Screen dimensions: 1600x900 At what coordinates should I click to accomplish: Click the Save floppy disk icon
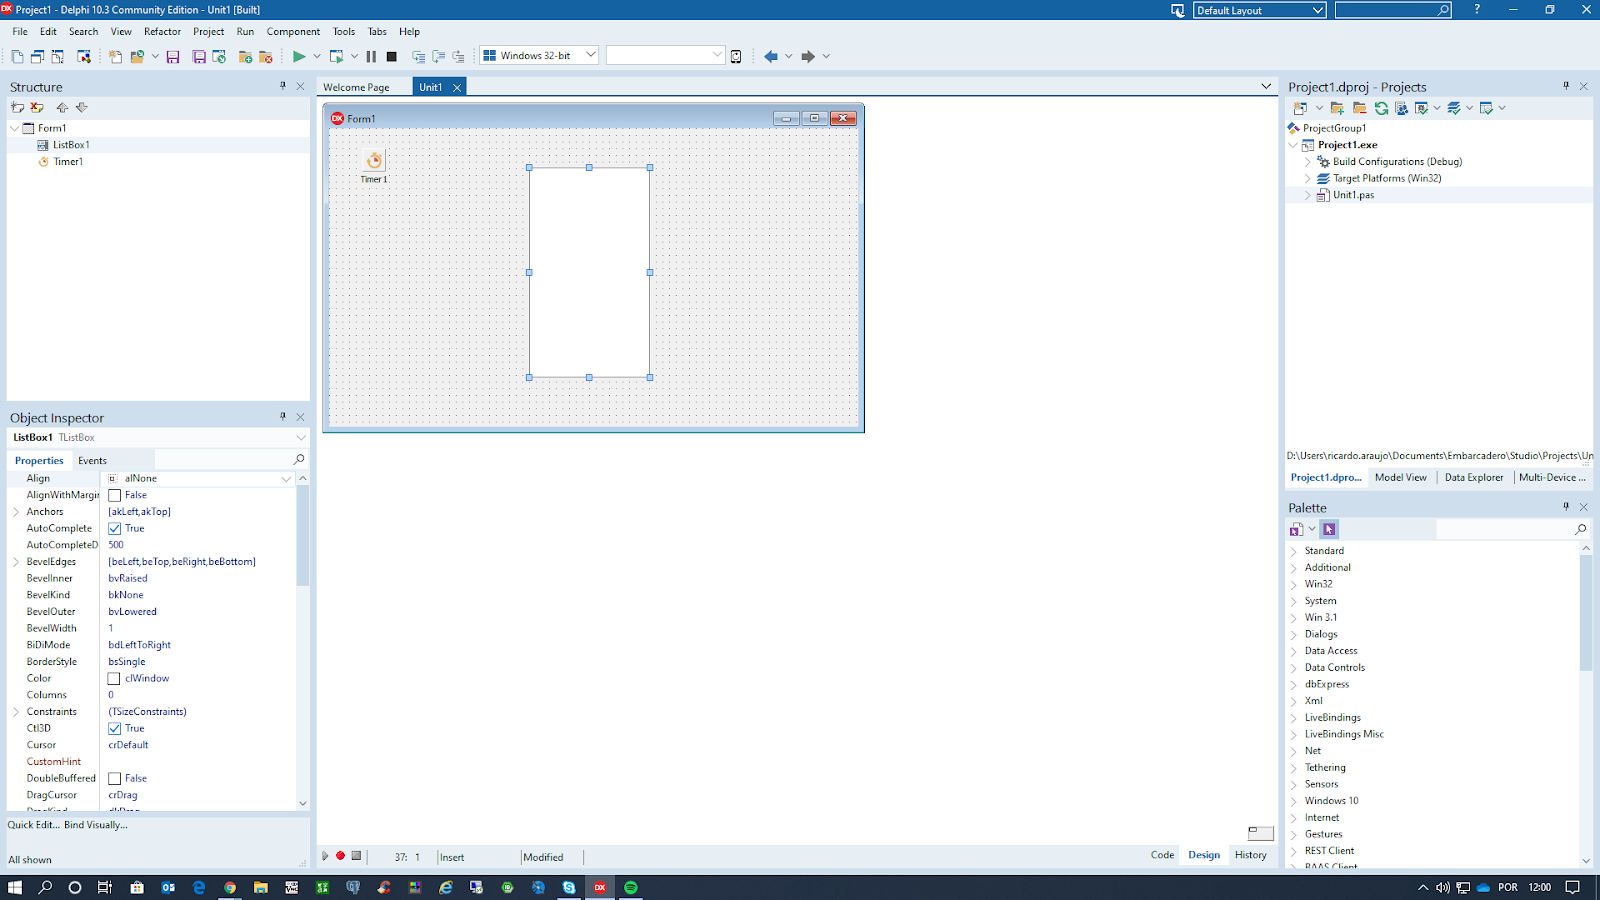pyautogui.click(x=173, y=57)
